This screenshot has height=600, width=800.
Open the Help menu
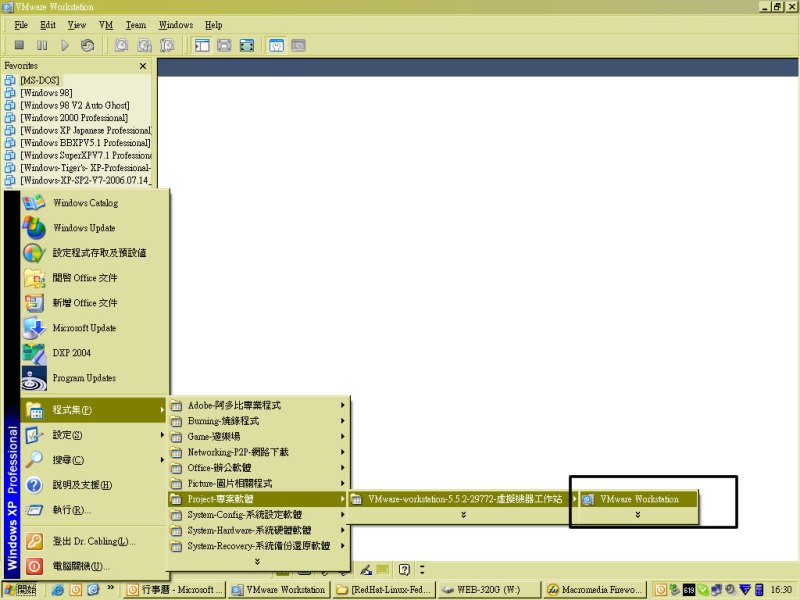(x=213, y=24)
